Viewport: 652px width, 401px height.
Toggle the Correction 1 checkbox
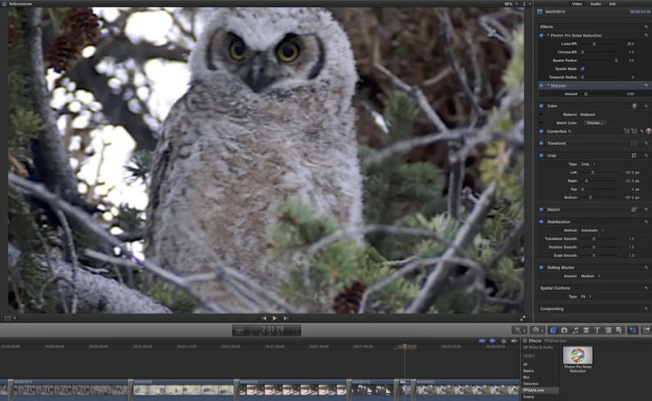click(541, 131)
